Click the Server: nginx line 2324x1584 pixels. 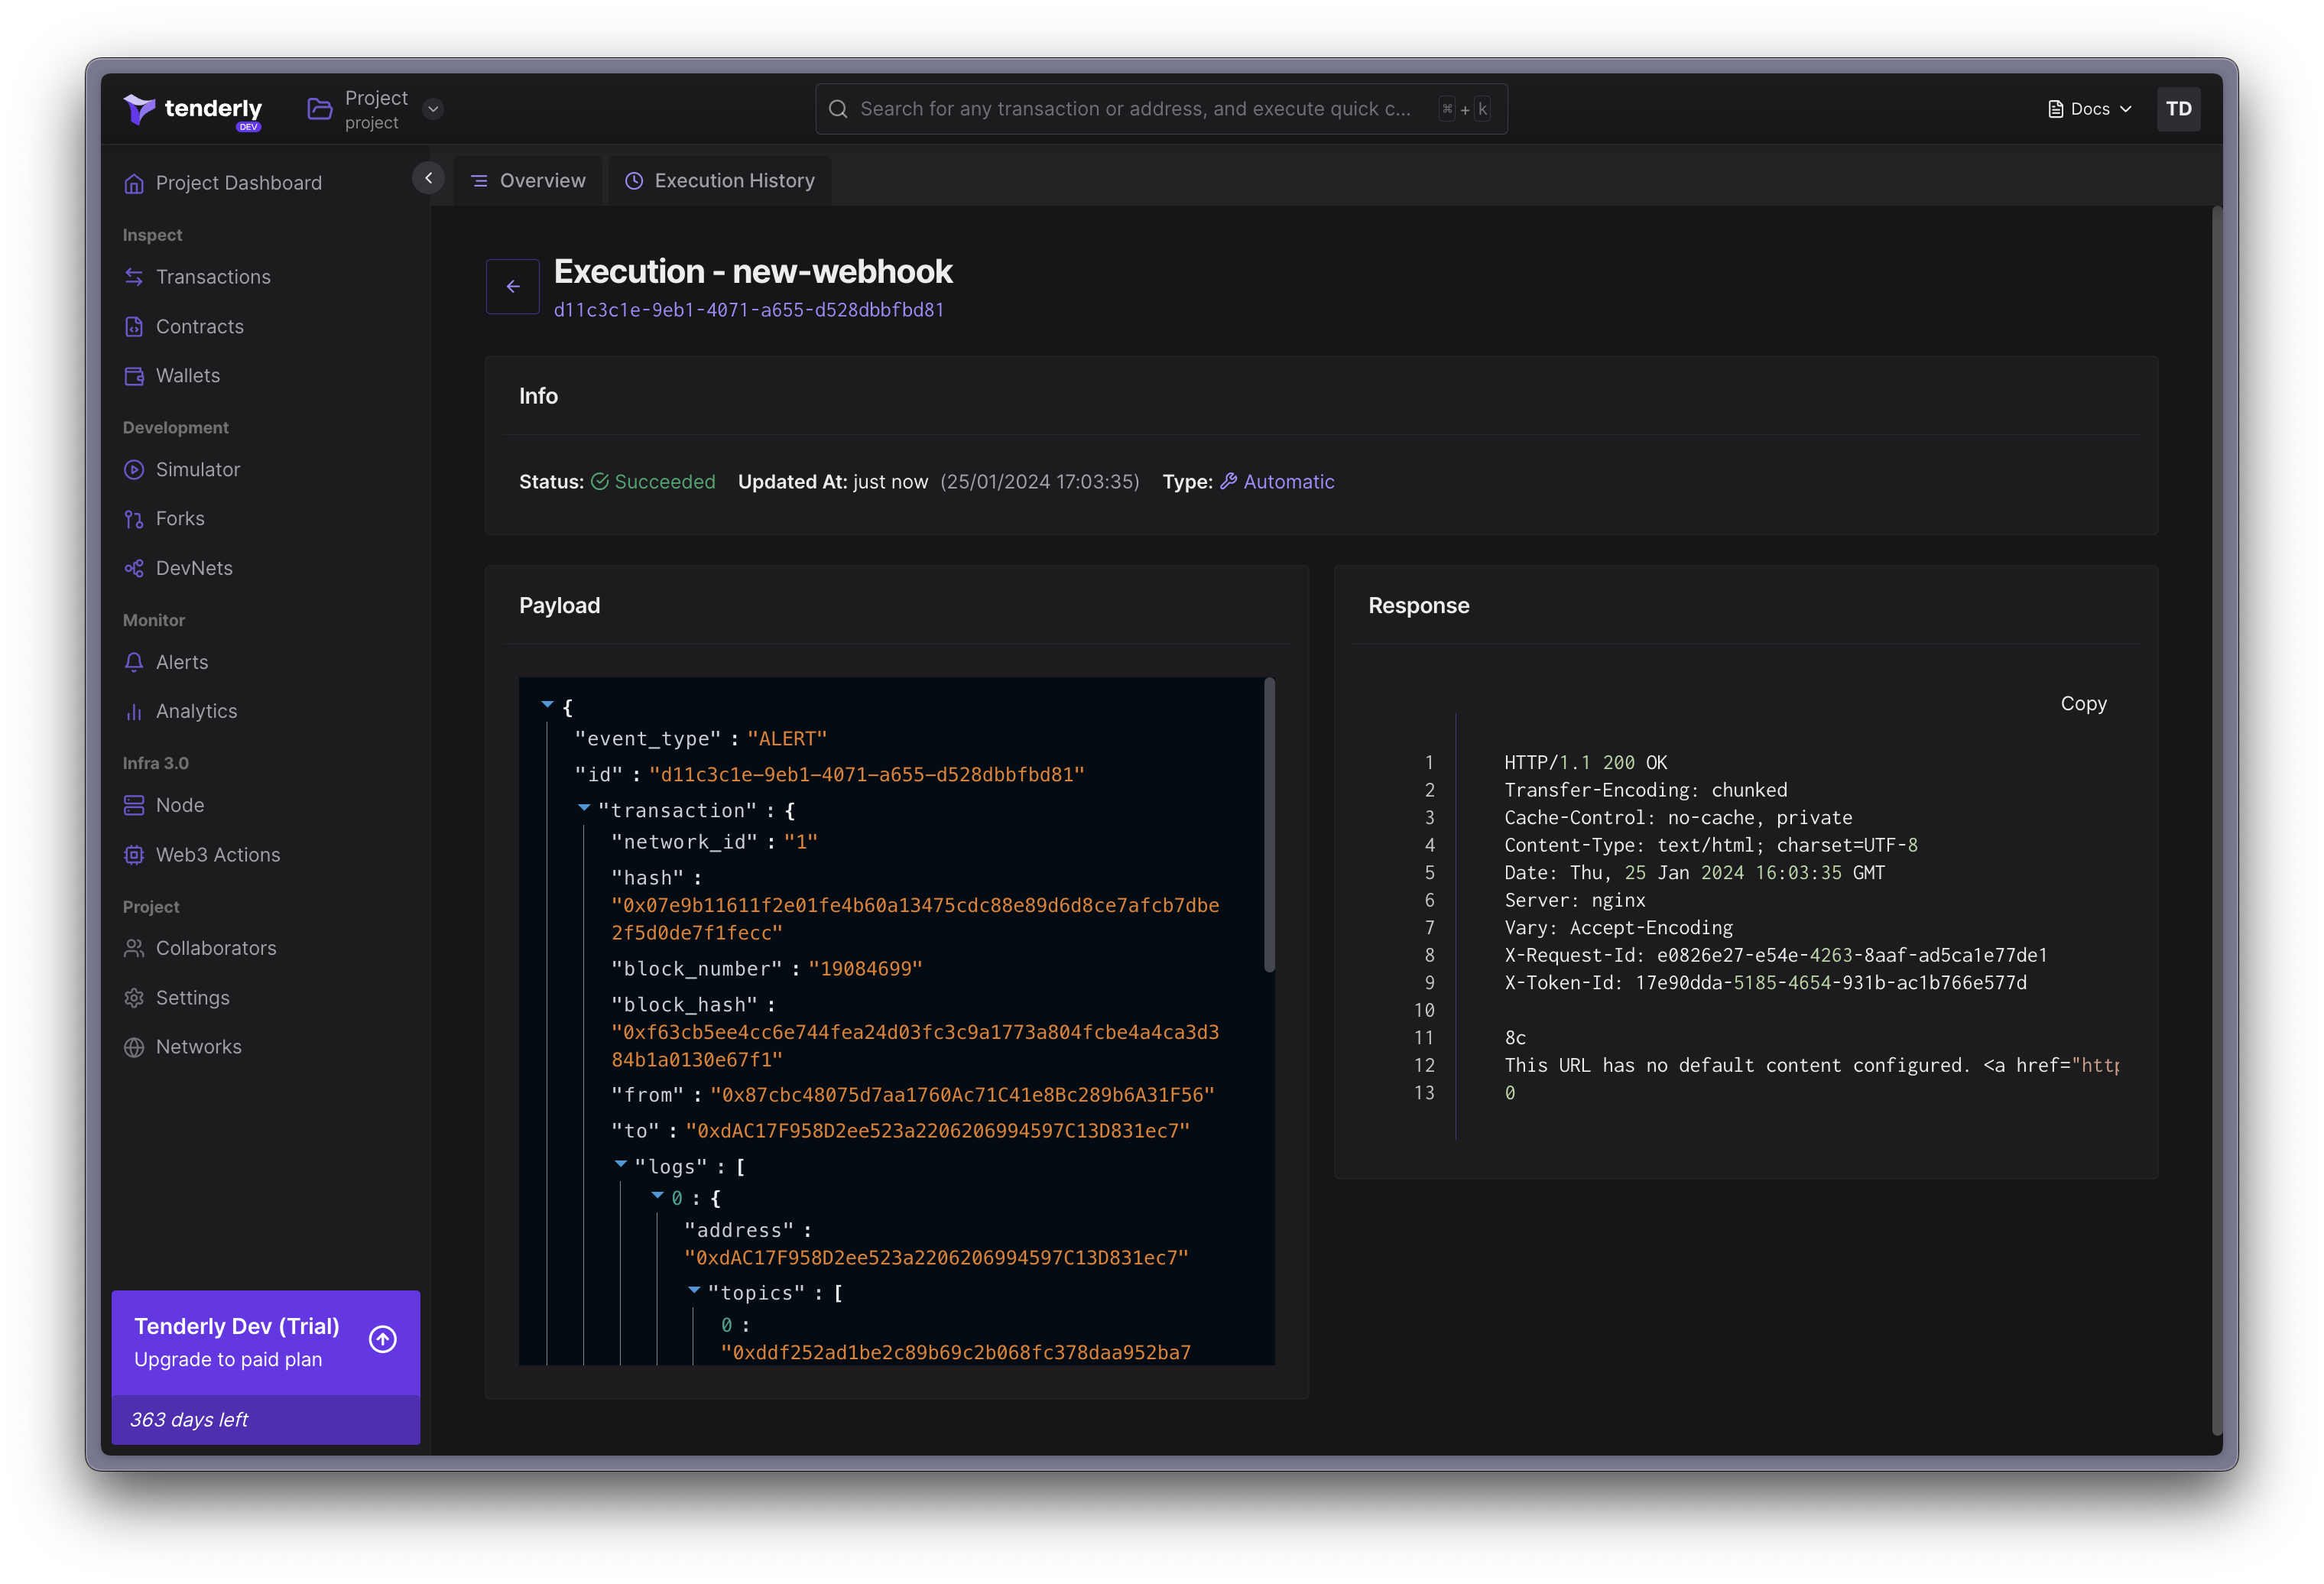tap(1575, 901)
